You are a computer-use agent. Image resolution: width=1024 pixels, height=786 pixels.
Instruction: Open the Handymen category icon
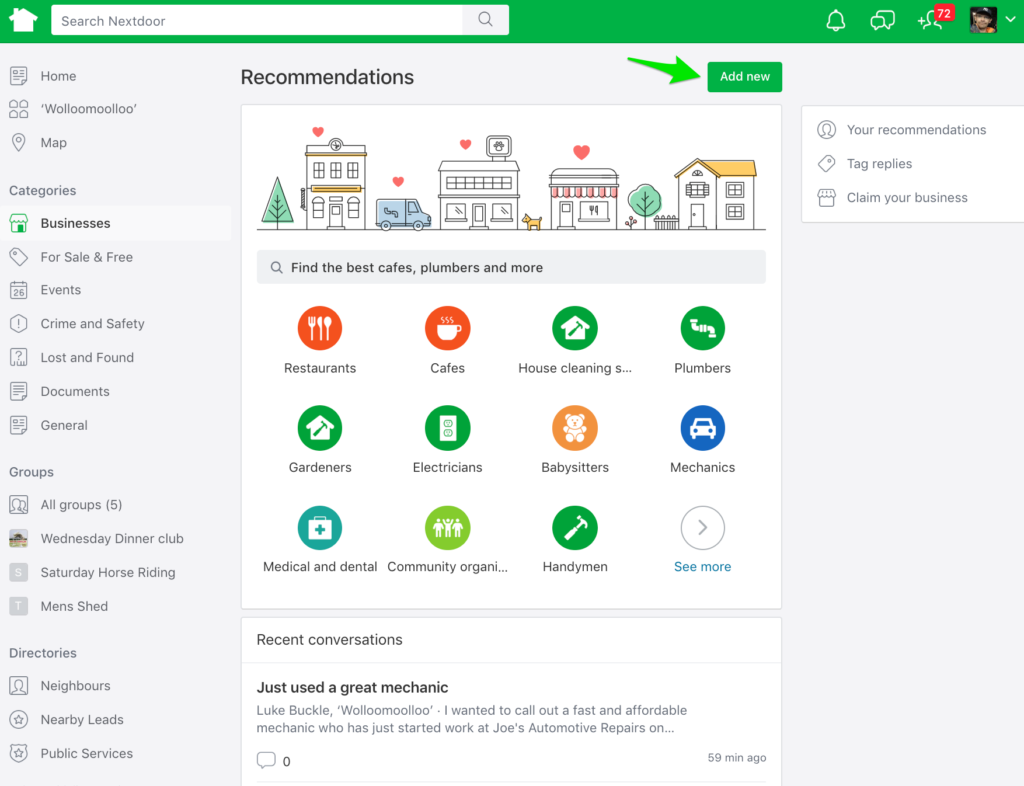(x=575, y=528)
